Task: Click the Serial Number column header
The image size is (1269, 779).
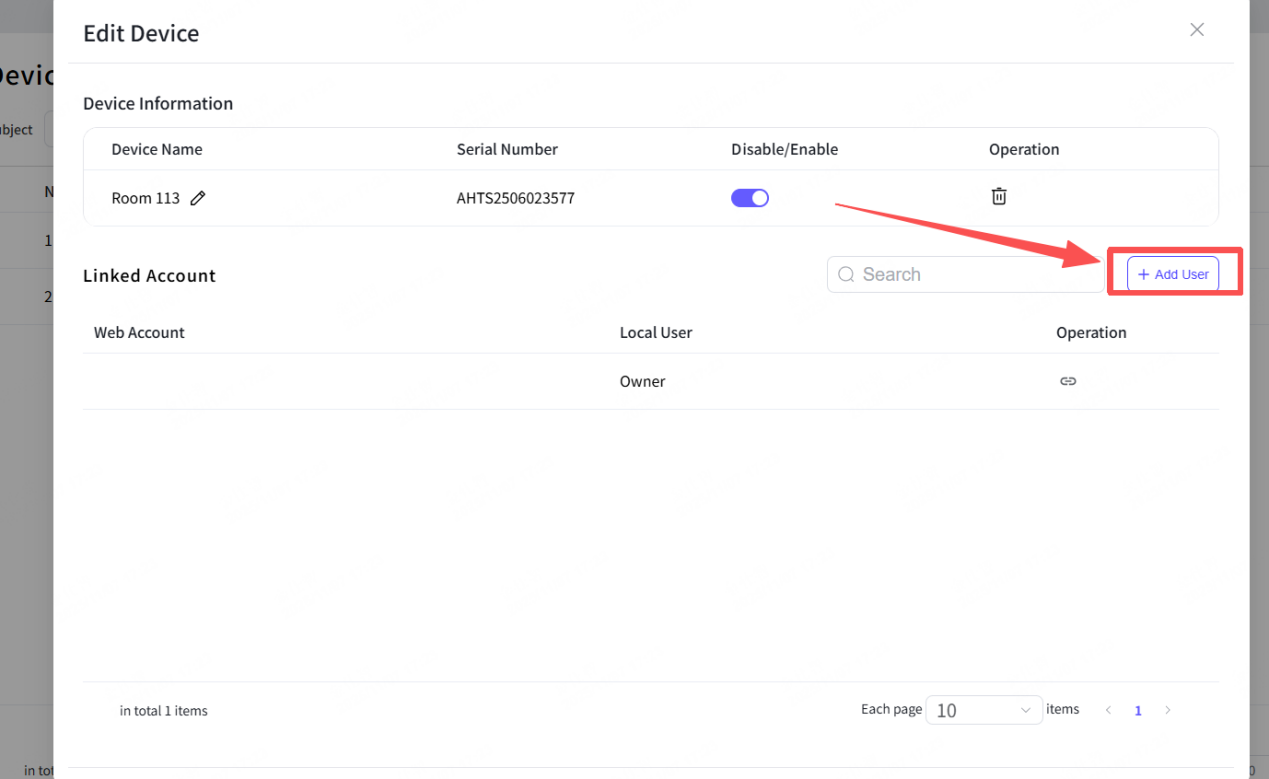Action: pos(507,149)
